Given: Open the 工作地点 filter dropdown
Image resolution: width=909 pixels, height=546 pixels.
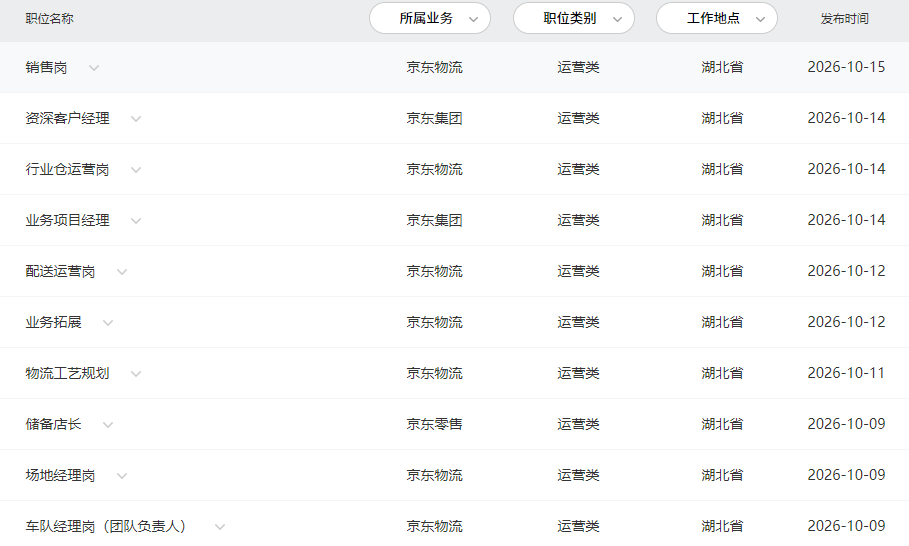Looking at the screenshot, I should click(x=717, y=19).
